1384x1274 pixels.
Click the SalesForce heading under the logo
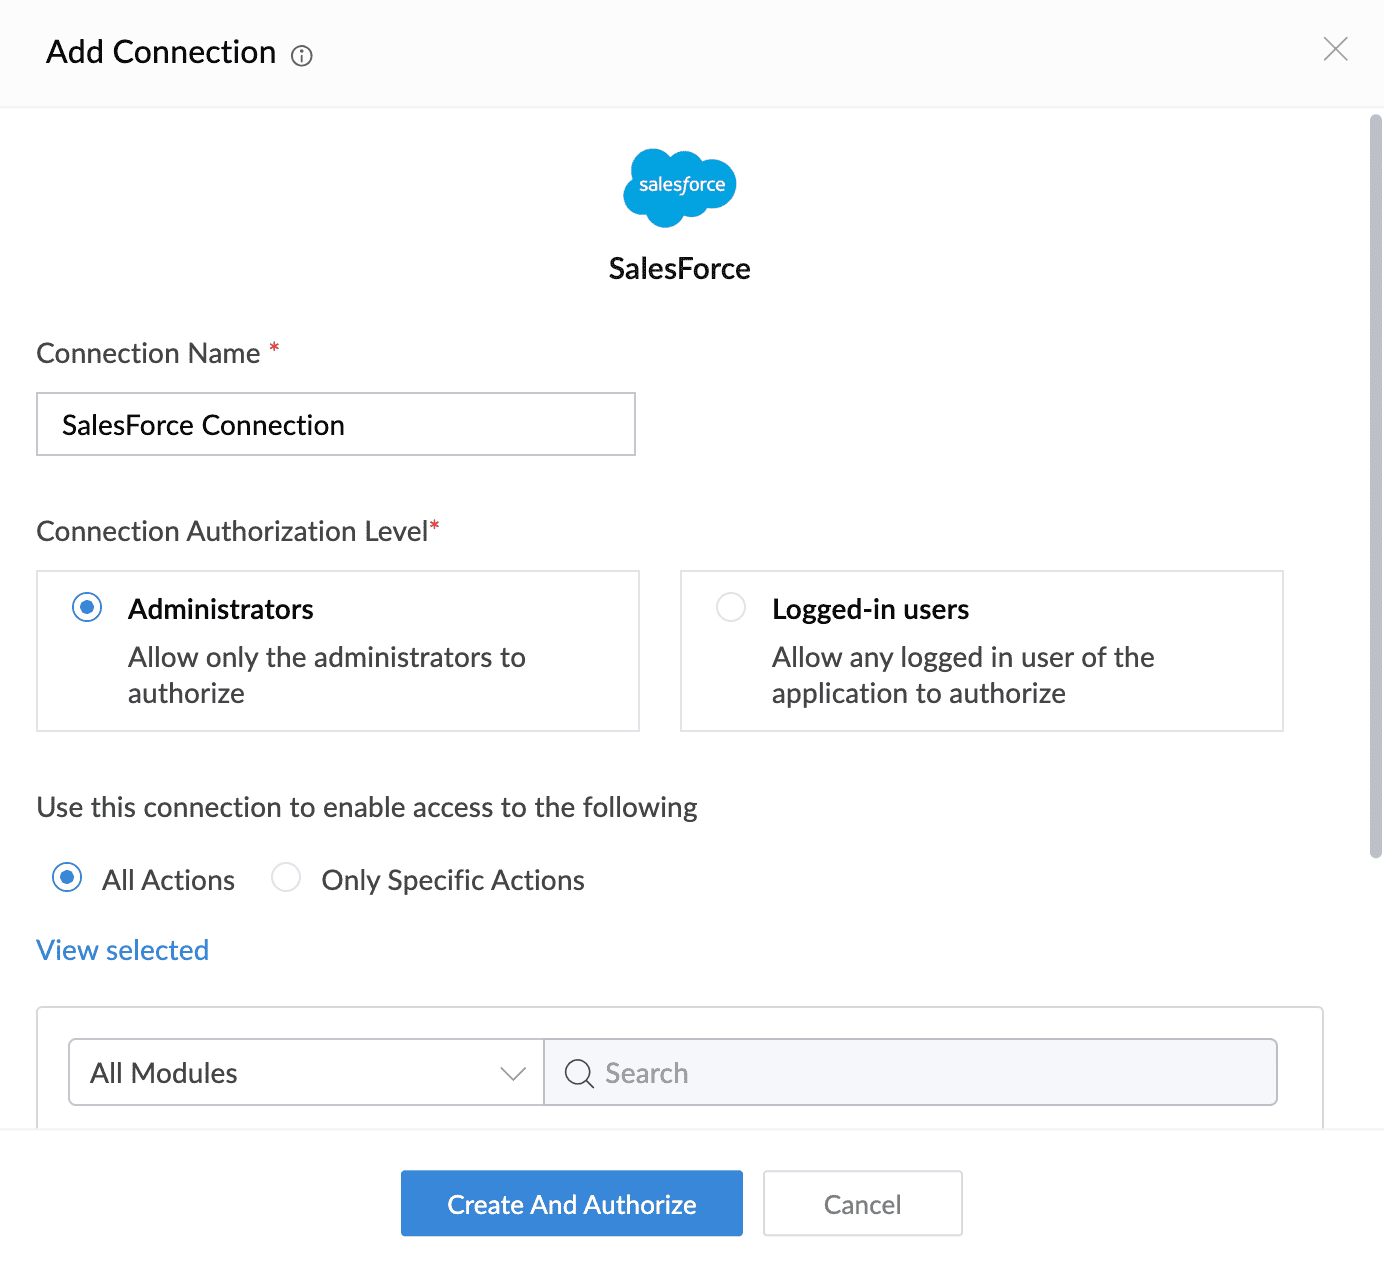[x=680, y=268]
